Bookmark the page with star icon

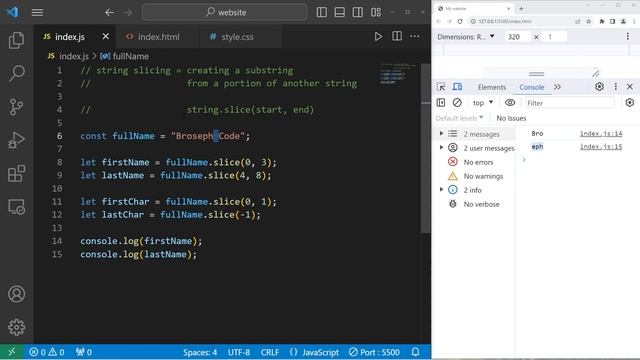pos(589,21)
